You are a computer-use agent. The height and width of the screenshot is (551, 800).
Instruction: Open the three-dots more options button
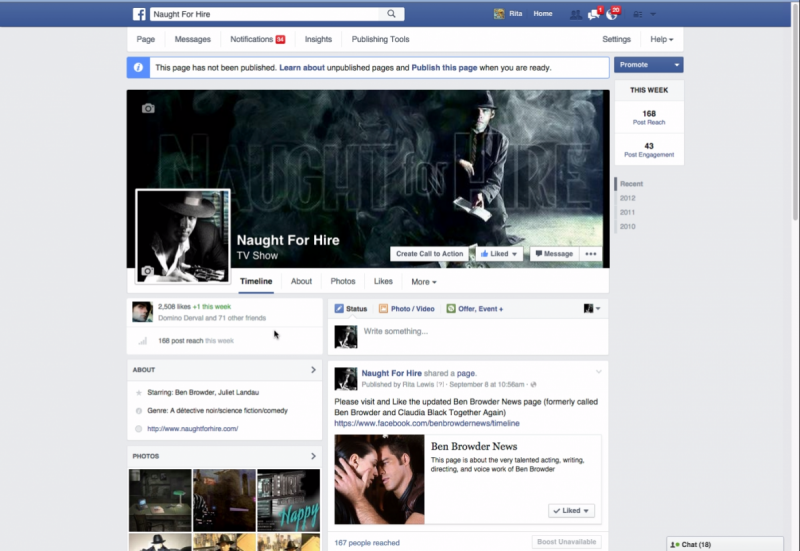pyautogui.click(x=591, y=254)
